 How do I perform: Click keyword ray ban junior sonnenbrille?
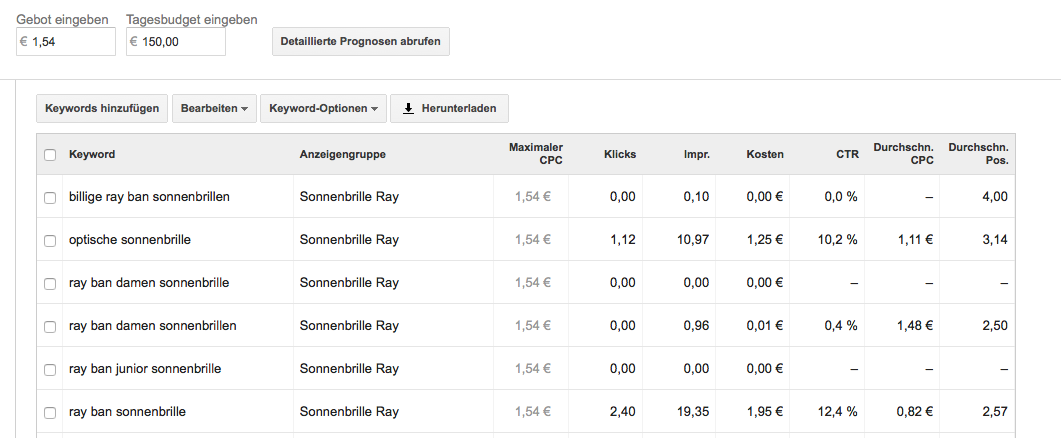(x=145, y=369)
